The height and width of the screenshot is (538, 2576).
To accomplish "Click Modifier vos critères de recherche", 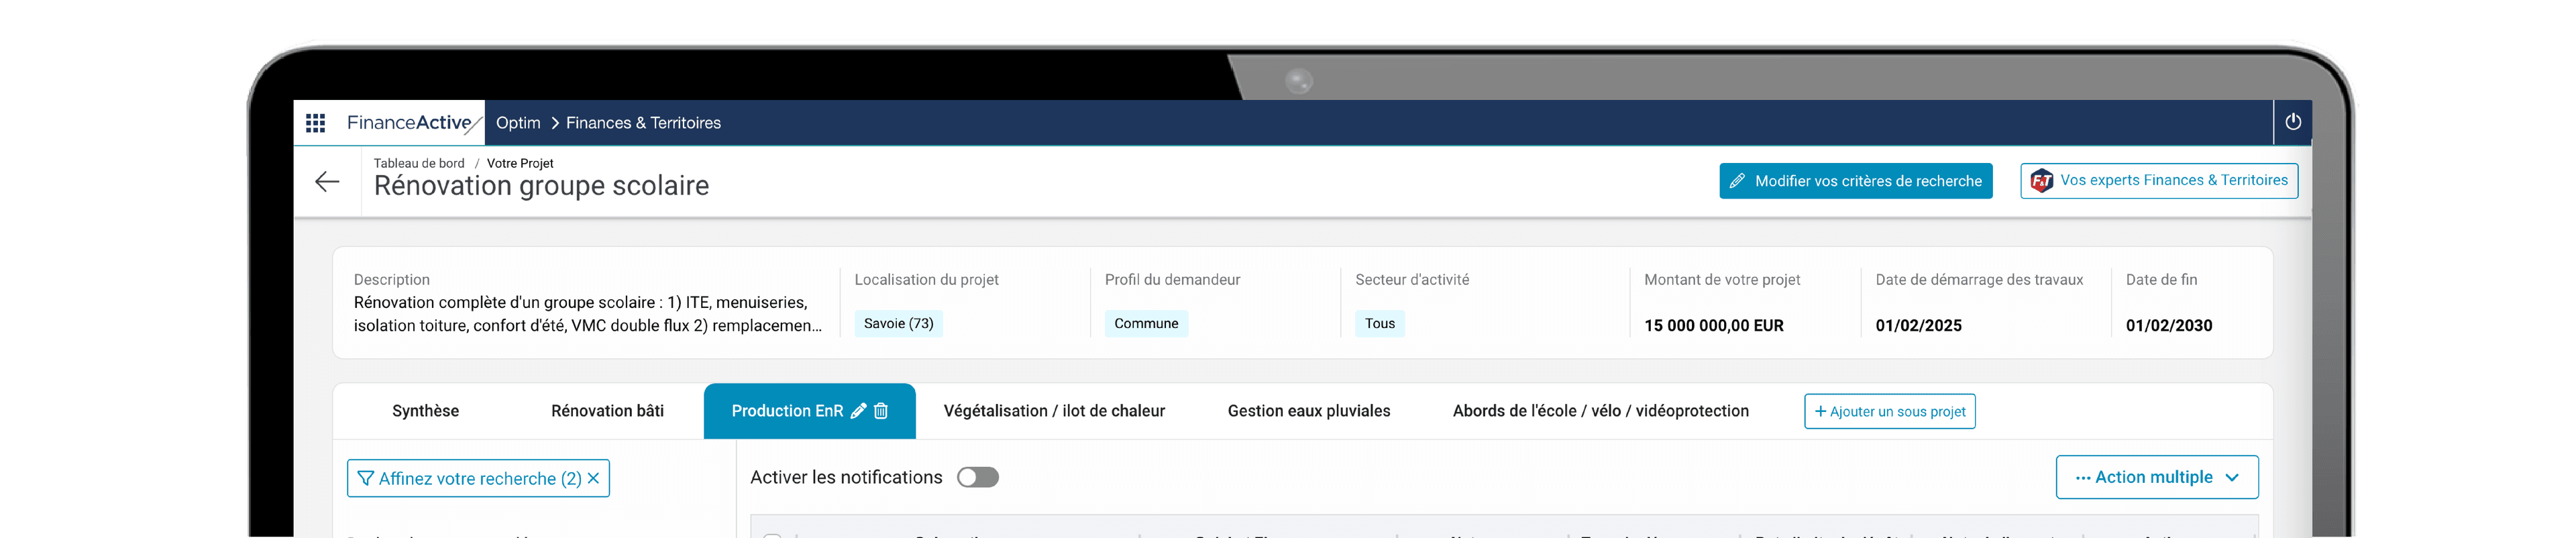I will pos(1855,181).
